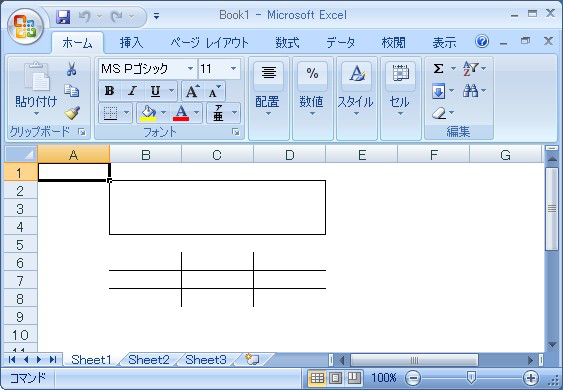Click the Redo arrow icon

(117, 17)
